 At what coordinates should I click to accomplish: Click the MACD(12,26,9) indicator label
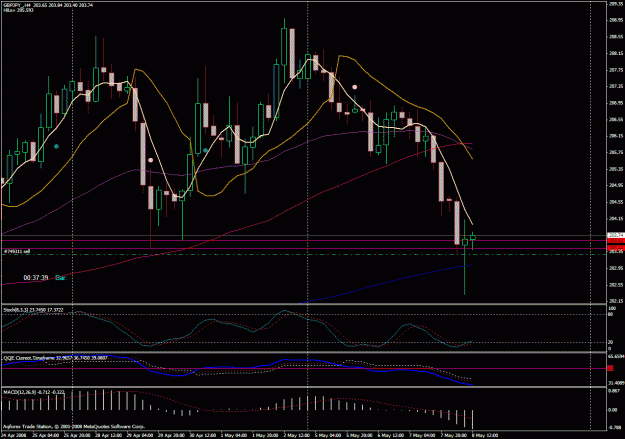point(34,393)
